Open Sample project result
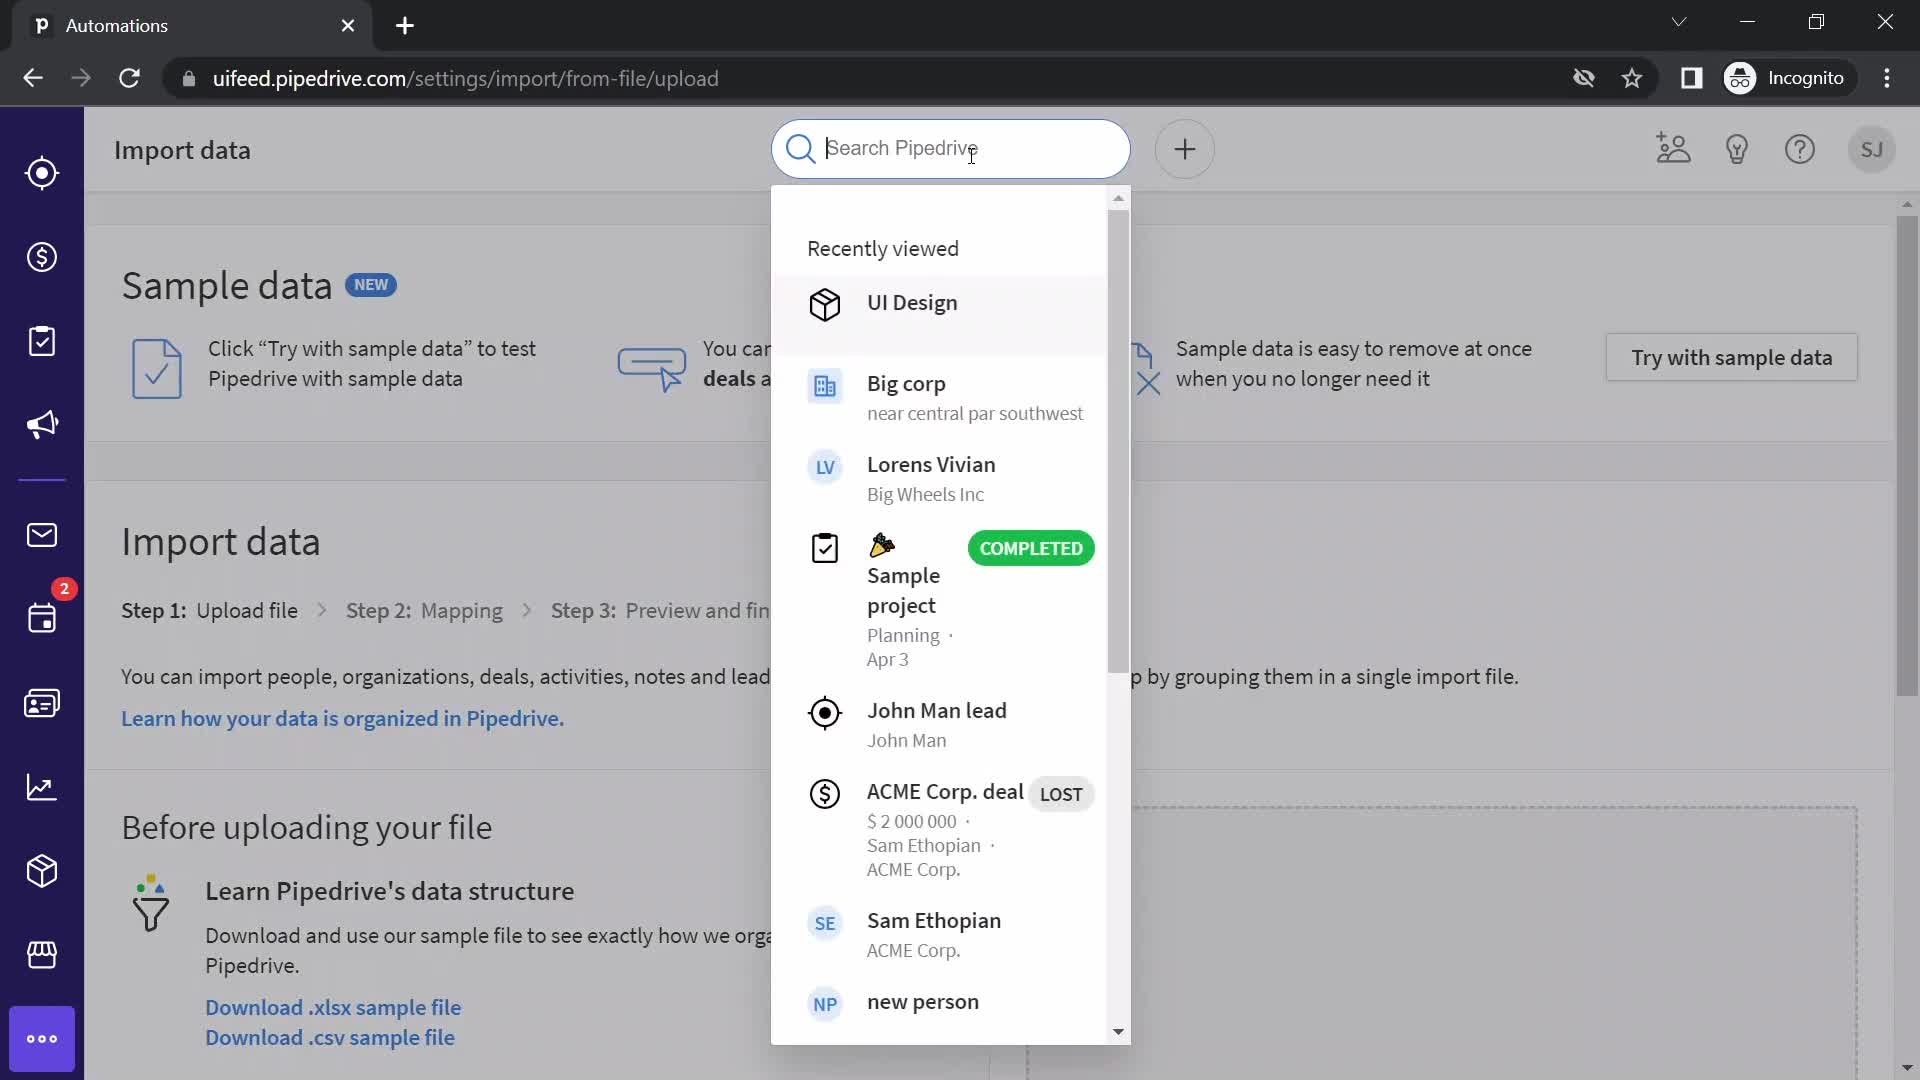The height and width of the screenshot is (1080, 1920). [939, 601]
